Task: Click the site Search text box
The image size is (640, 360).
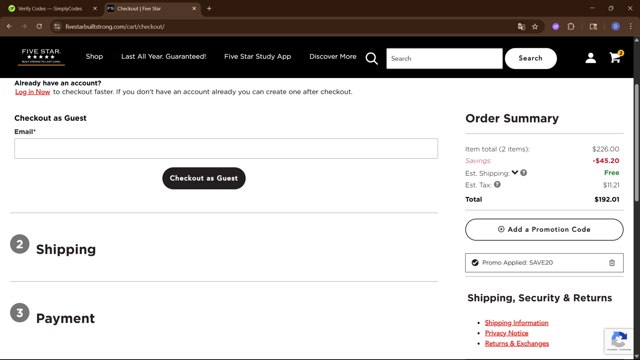Action: [444, 58]
